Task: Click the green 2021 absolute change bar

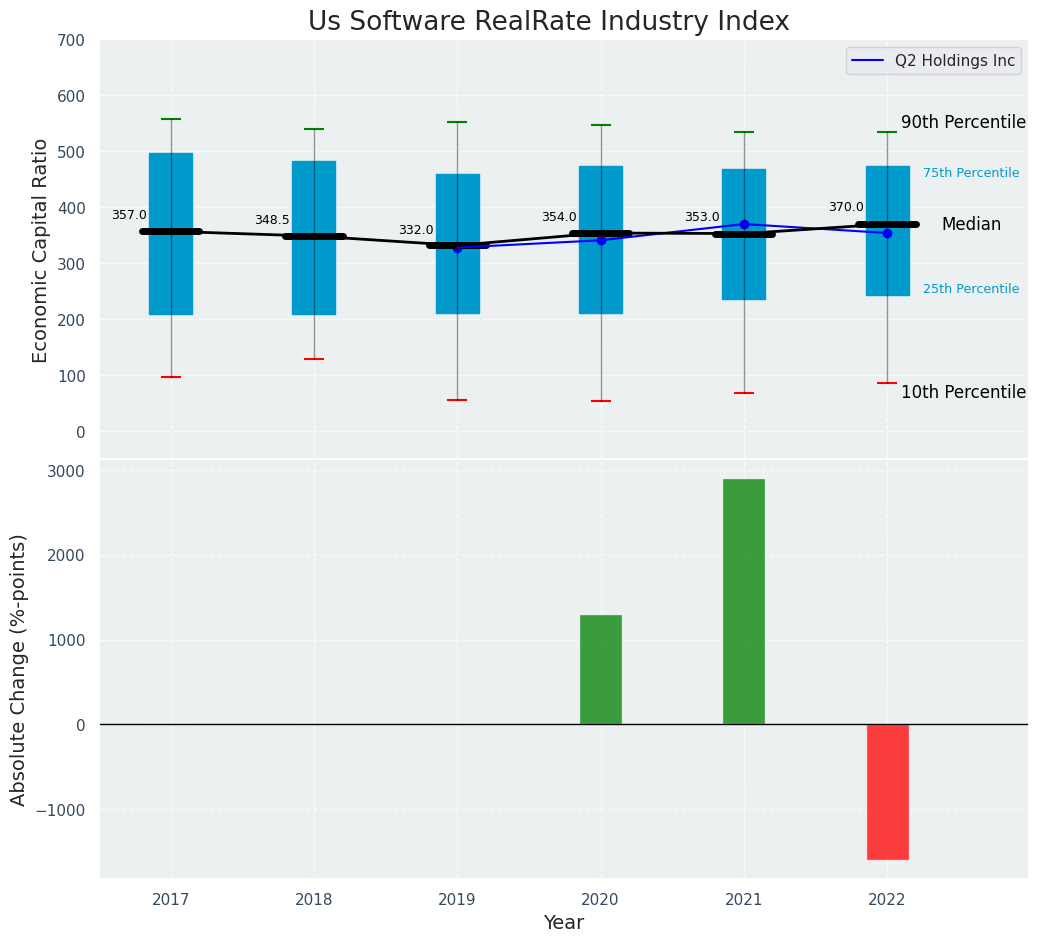Action: point(743,601)
